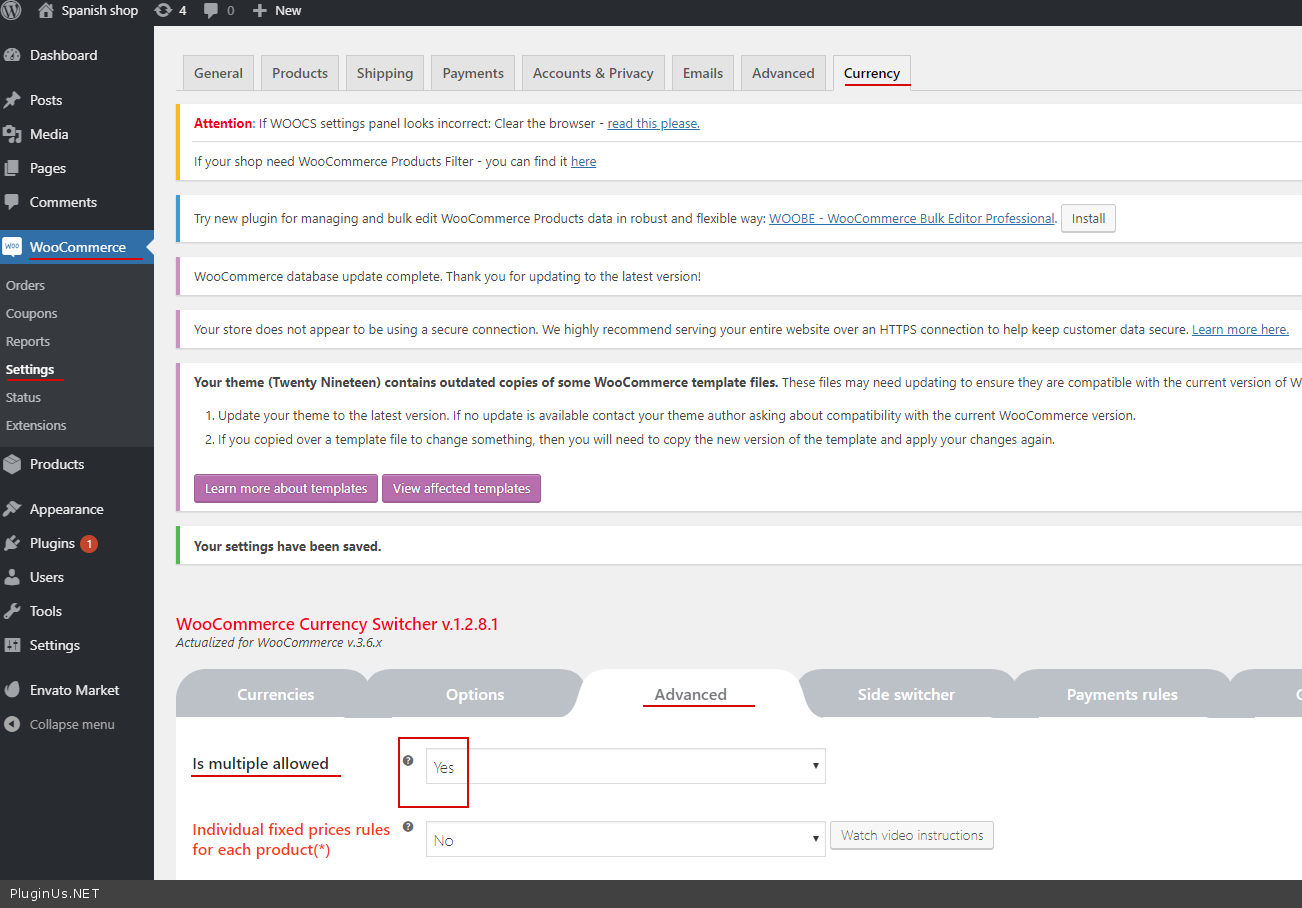1302x908 pixels.
Task: Click the Appearance paintbrush icon
Action: pyautogui.click(x=12, y=509)
